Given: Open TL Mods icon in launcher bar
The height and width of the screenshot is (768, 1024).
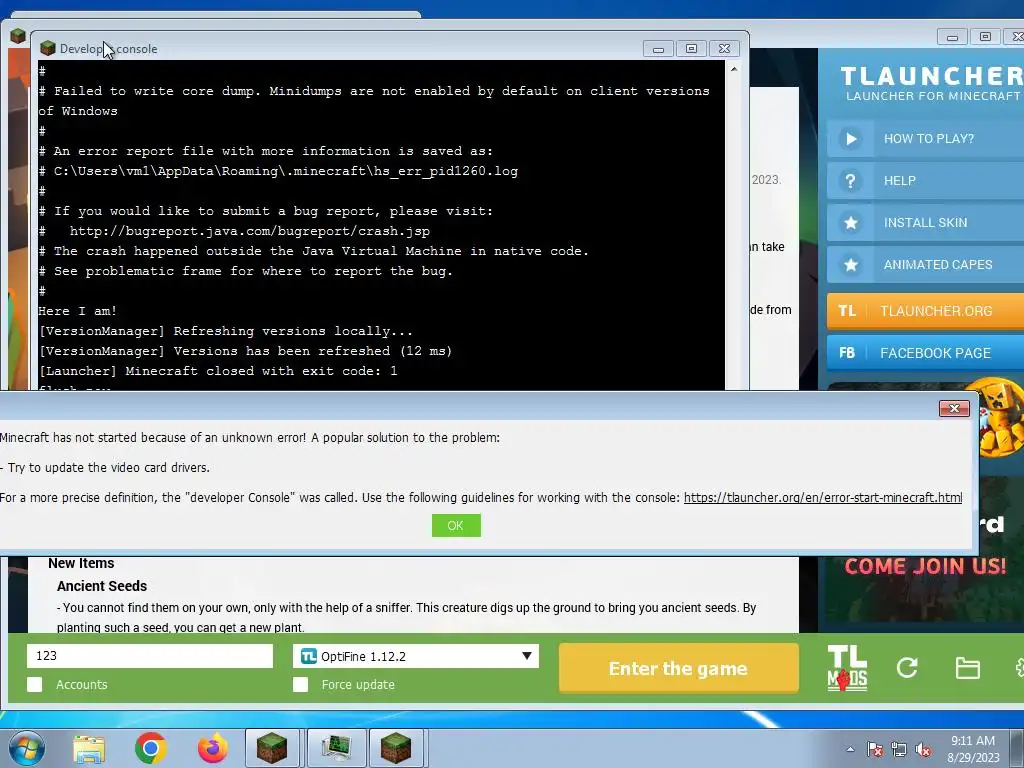Looking at the screenshot, I should pos(847,668).
